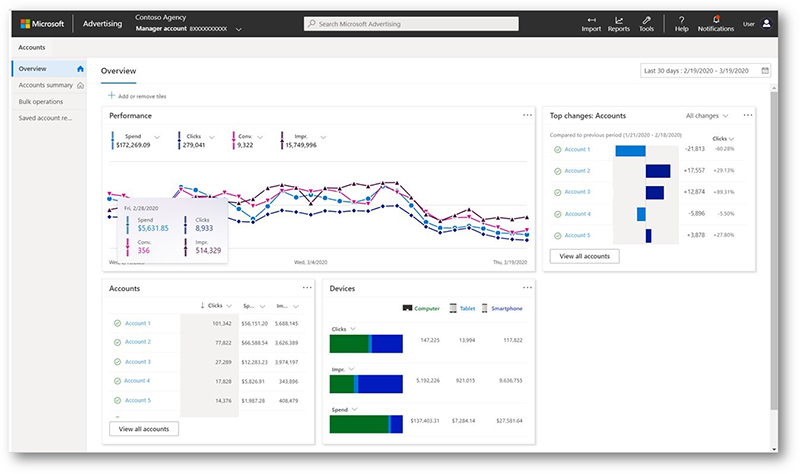The height and width of the screenshot is (474, 800).
Task: Click the sort arrow on Clicks column
Action: [203, 305]
